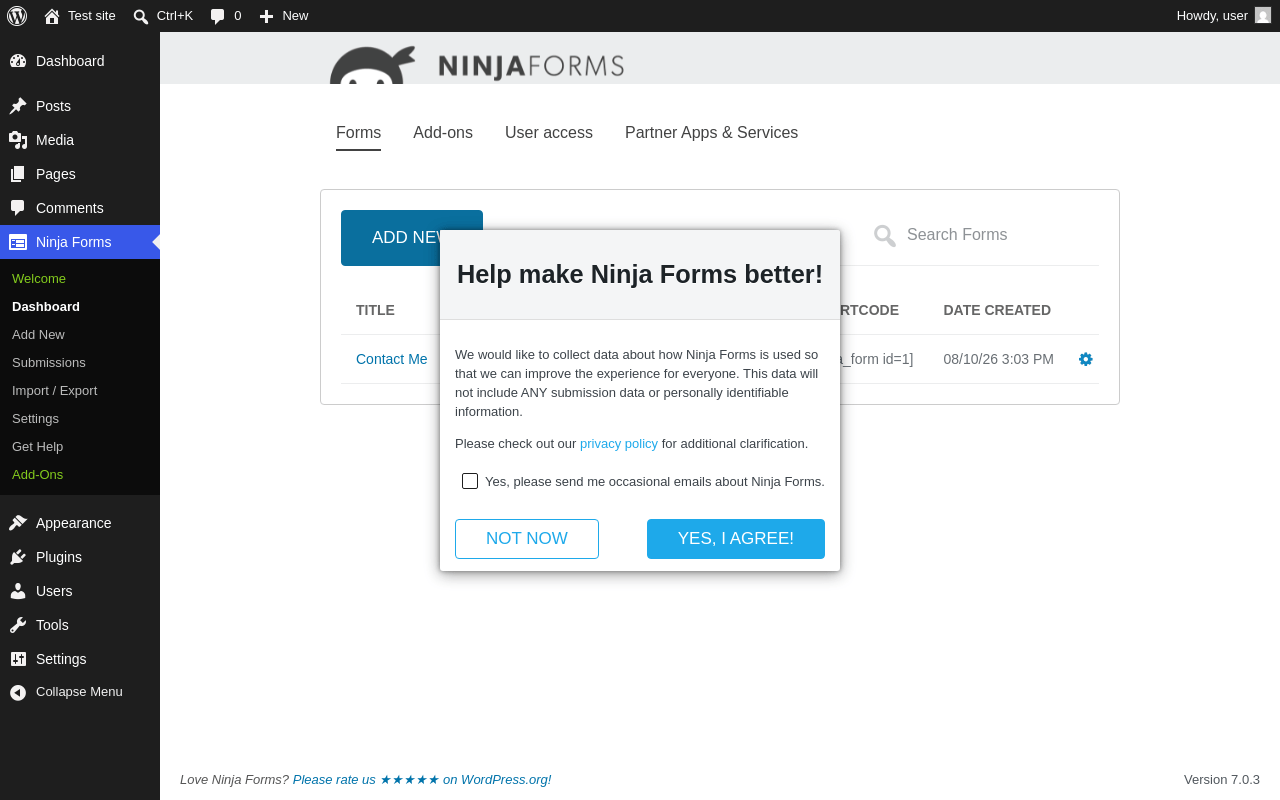Open Ninja Forms Settings submenu item
Viewport: 1280px width, 800px height.
coord(35,419)
